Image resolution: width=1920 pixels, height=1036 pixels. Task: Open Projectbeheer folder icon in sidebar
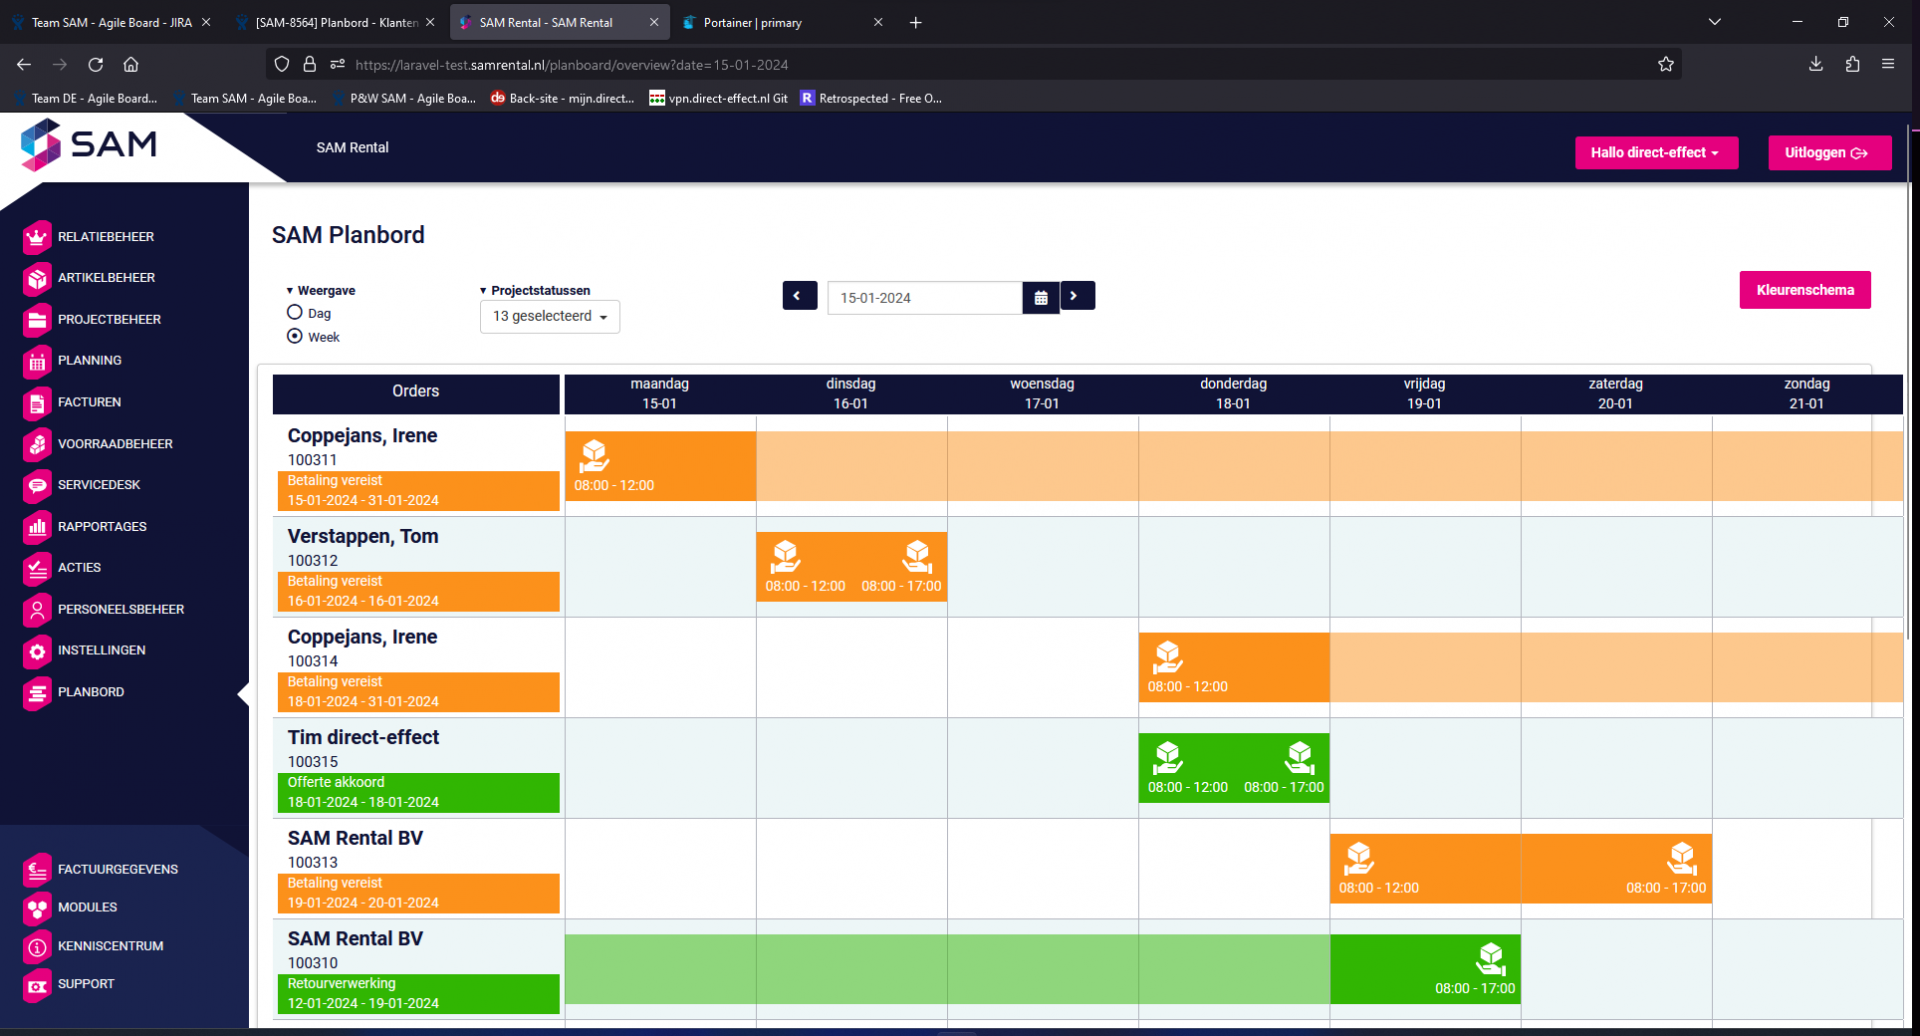click(x=37, y=320)
